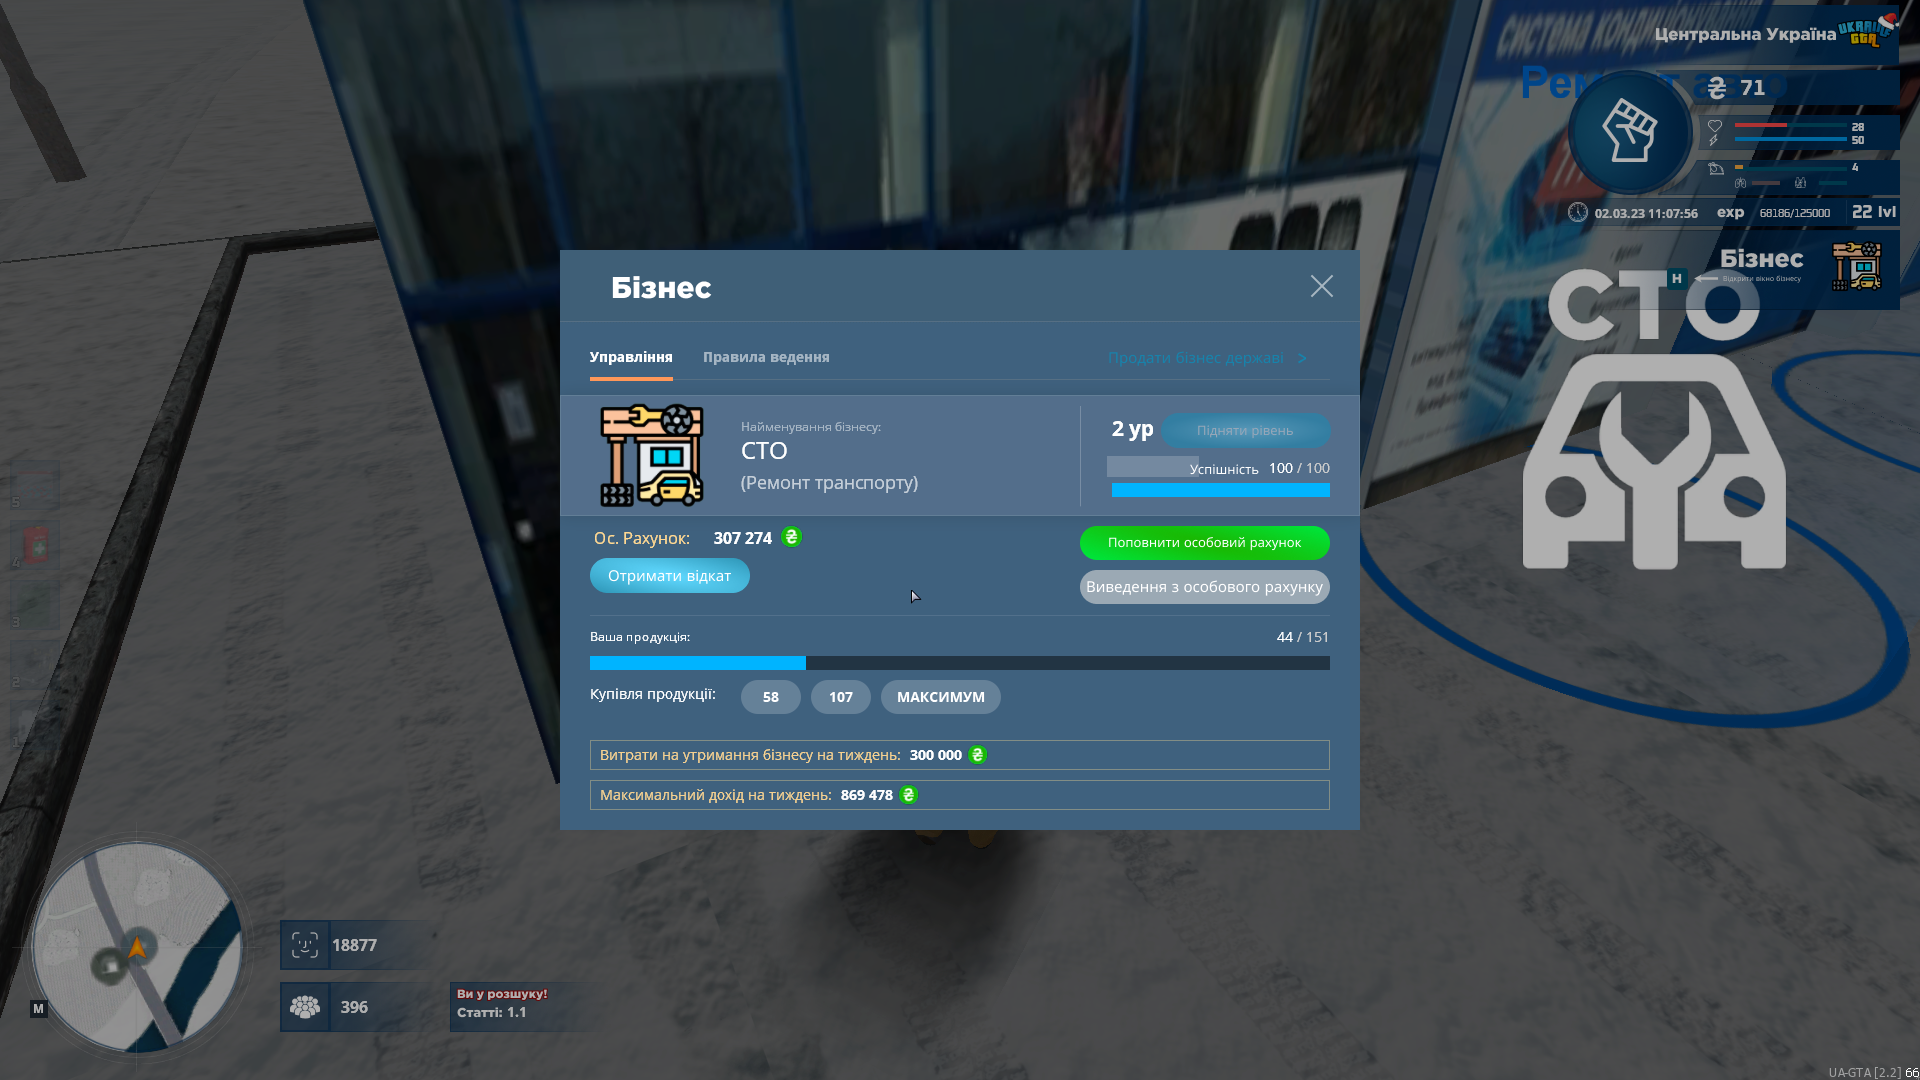This screenshot has height=1080, width=1920.
Task: Click the medkit inventory slot icon
Action: (x=36, y=546)
